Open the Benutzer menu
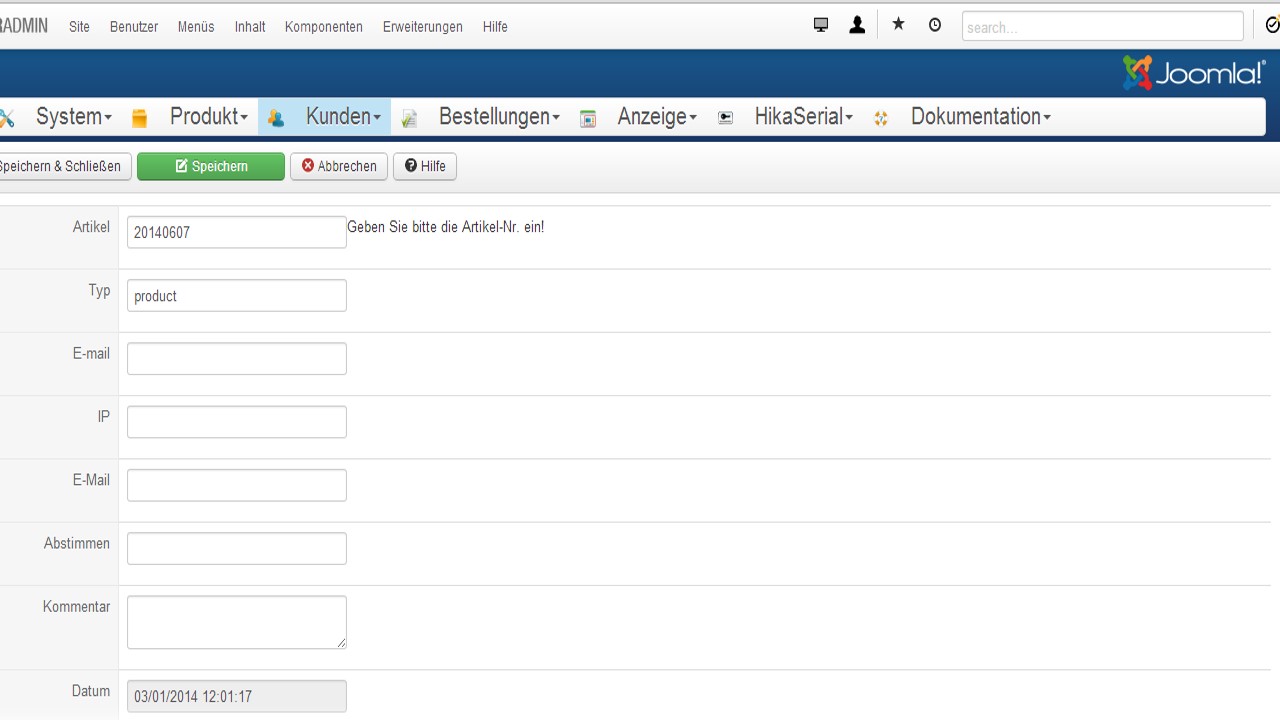 (134, 27)
